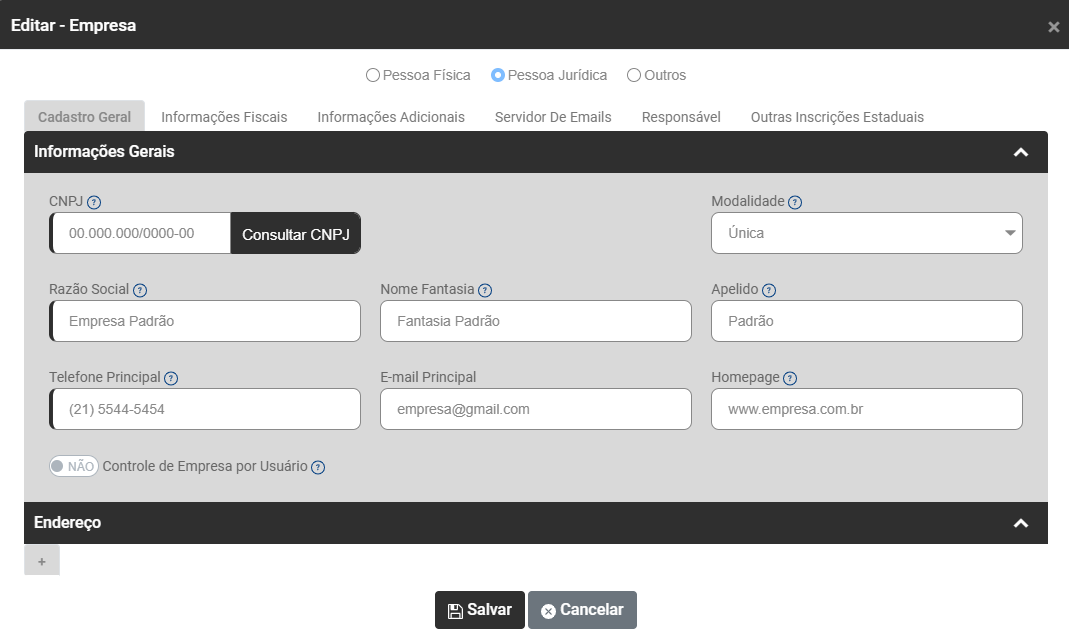Toggle Controle de Empresa por Usuário switch
The image size is (1069, 631).
(74, 466)
